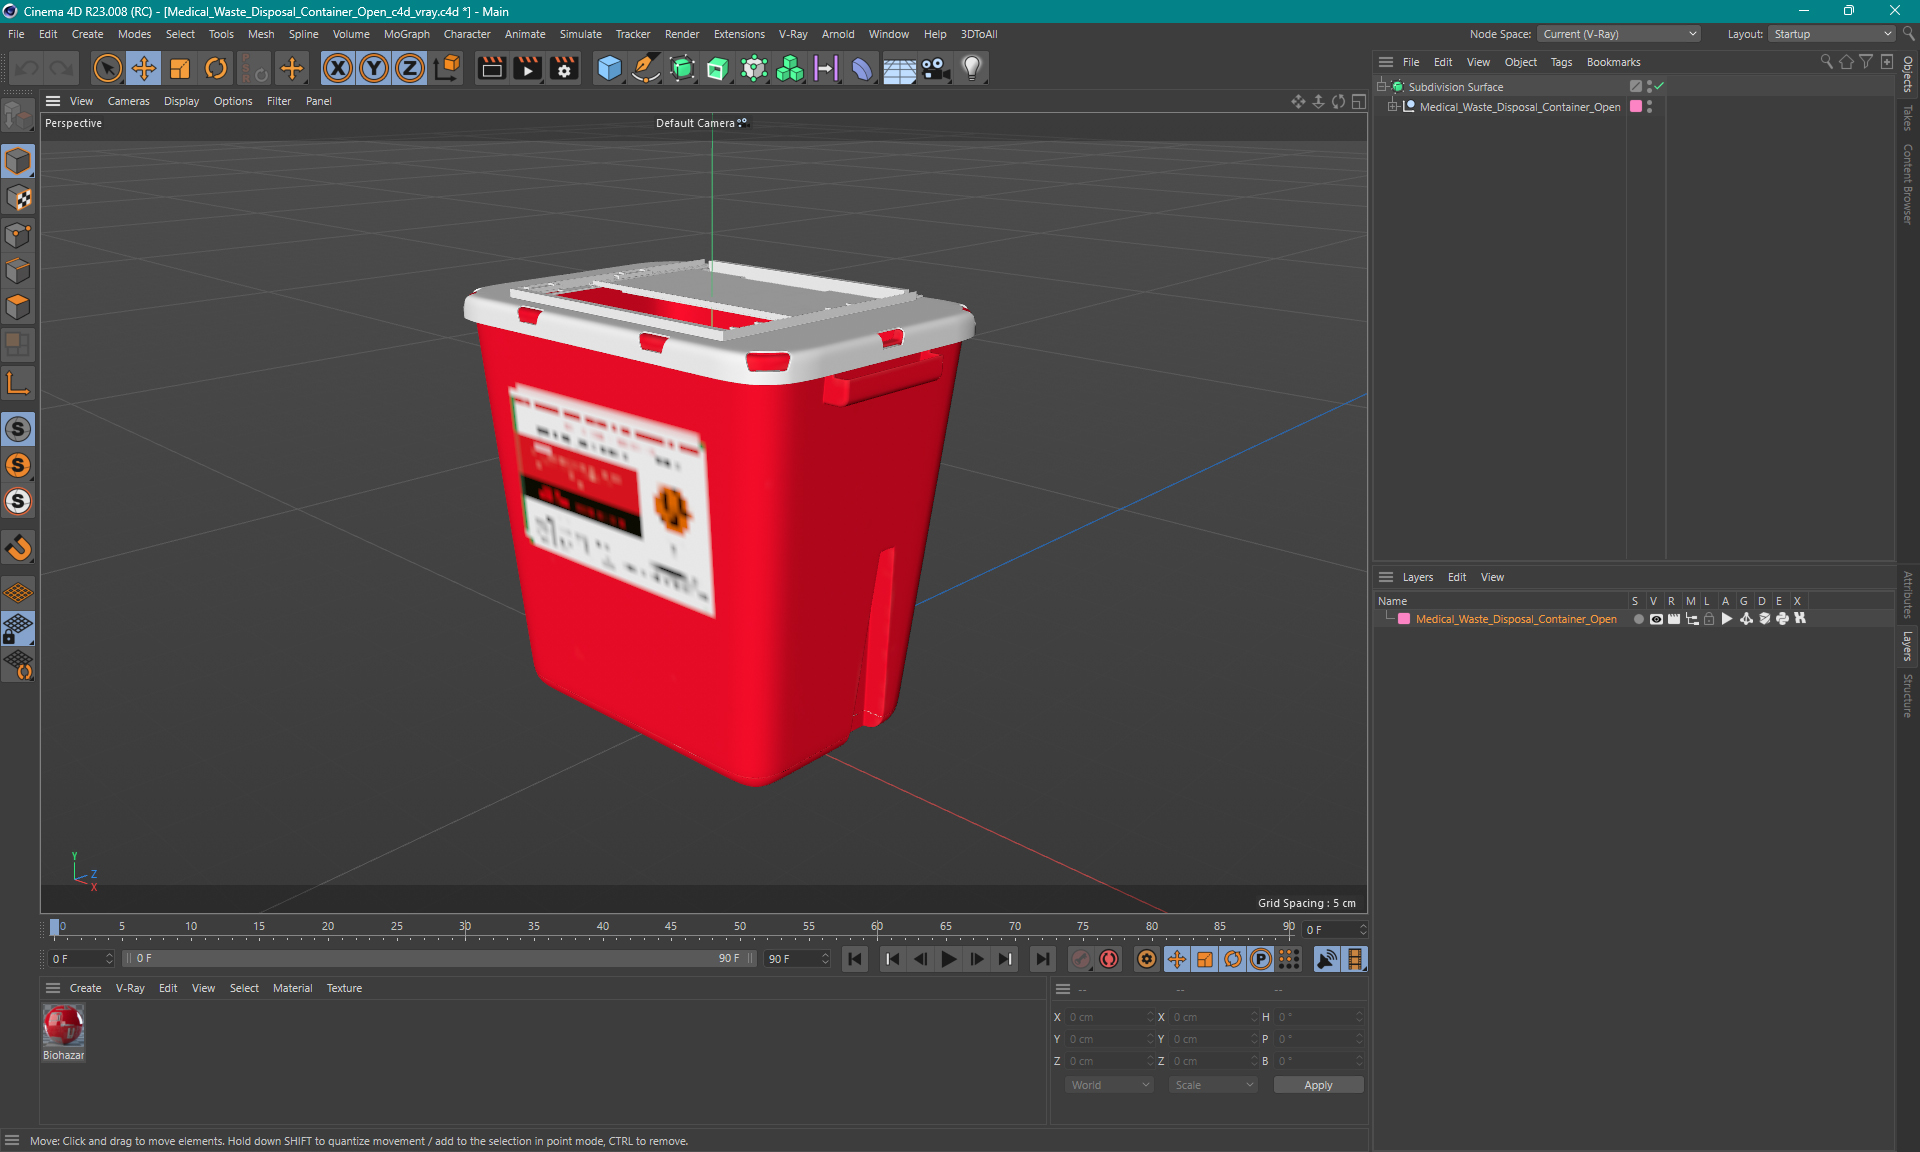
Task: Click the Redo arrow icon
Action: pos(62,68)
